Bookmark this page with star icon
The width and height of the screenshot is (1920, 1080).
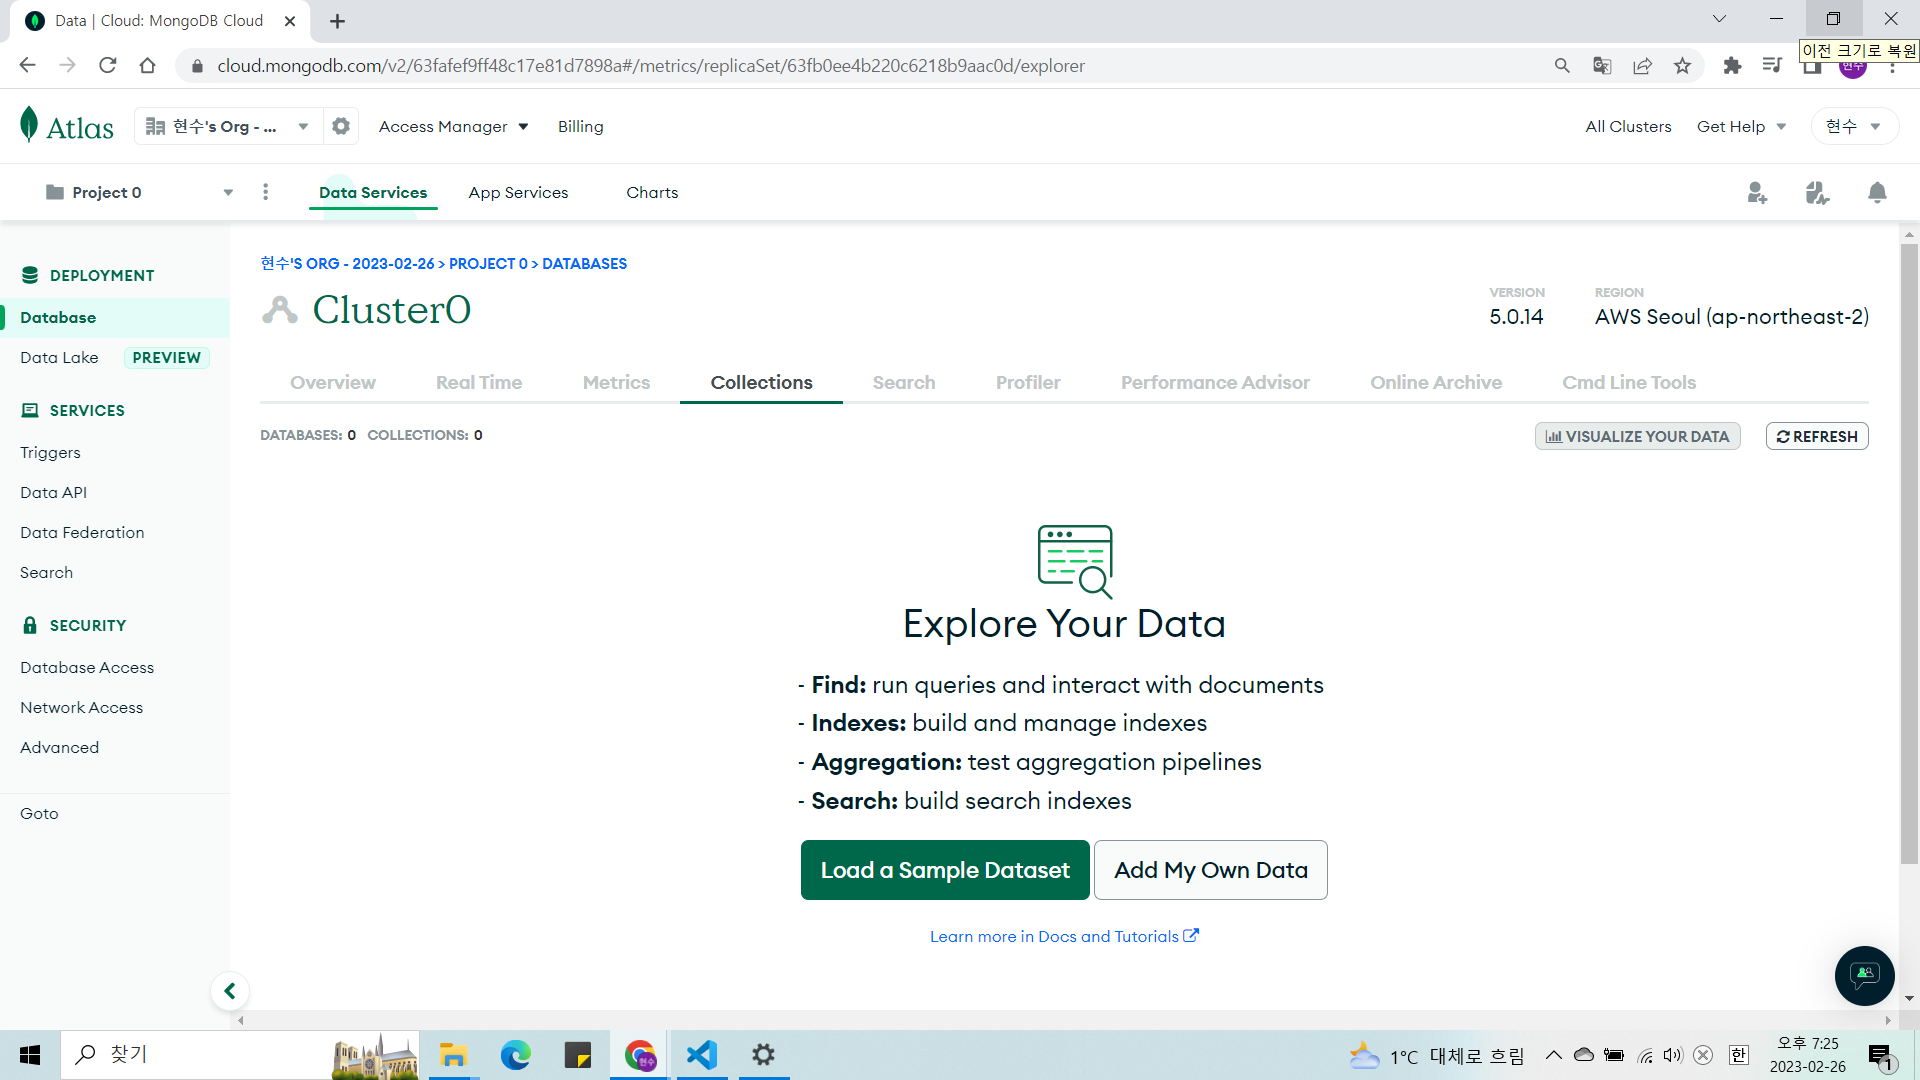[1682, 66]
